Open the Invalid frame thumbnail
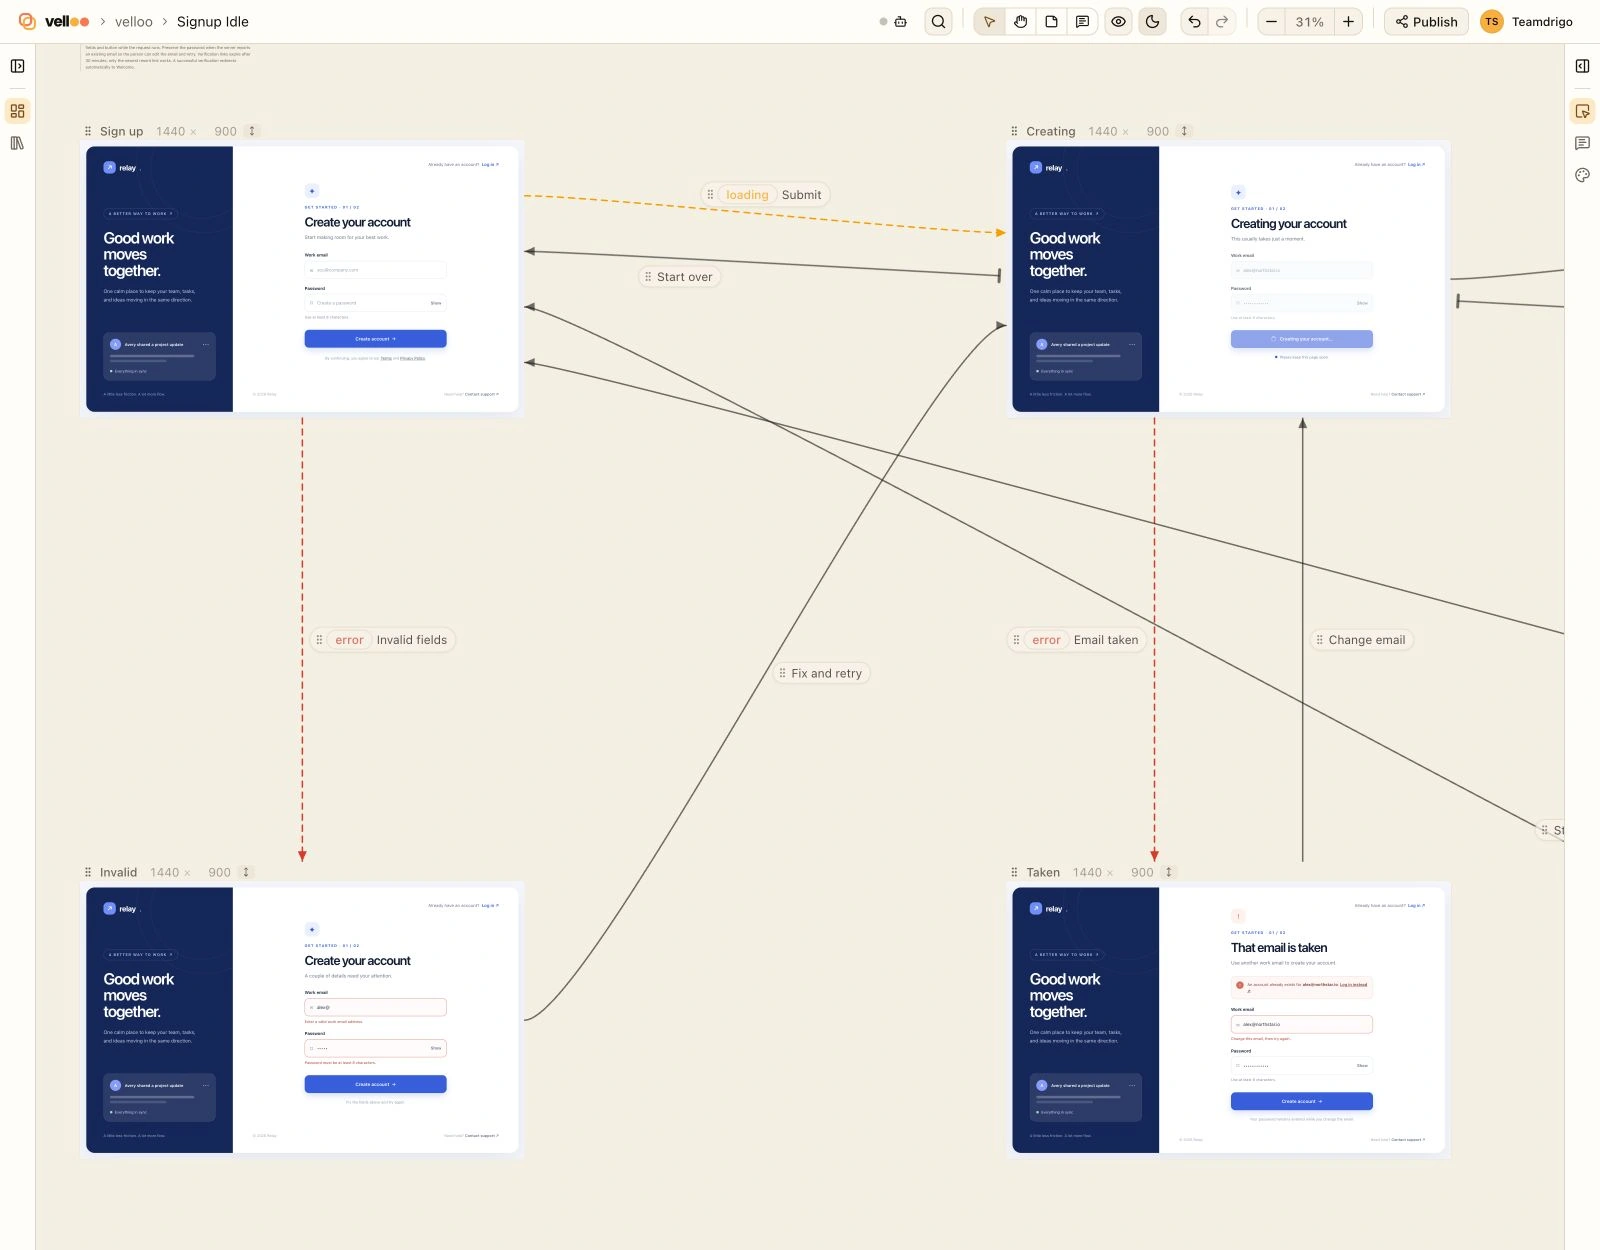 302,1020
